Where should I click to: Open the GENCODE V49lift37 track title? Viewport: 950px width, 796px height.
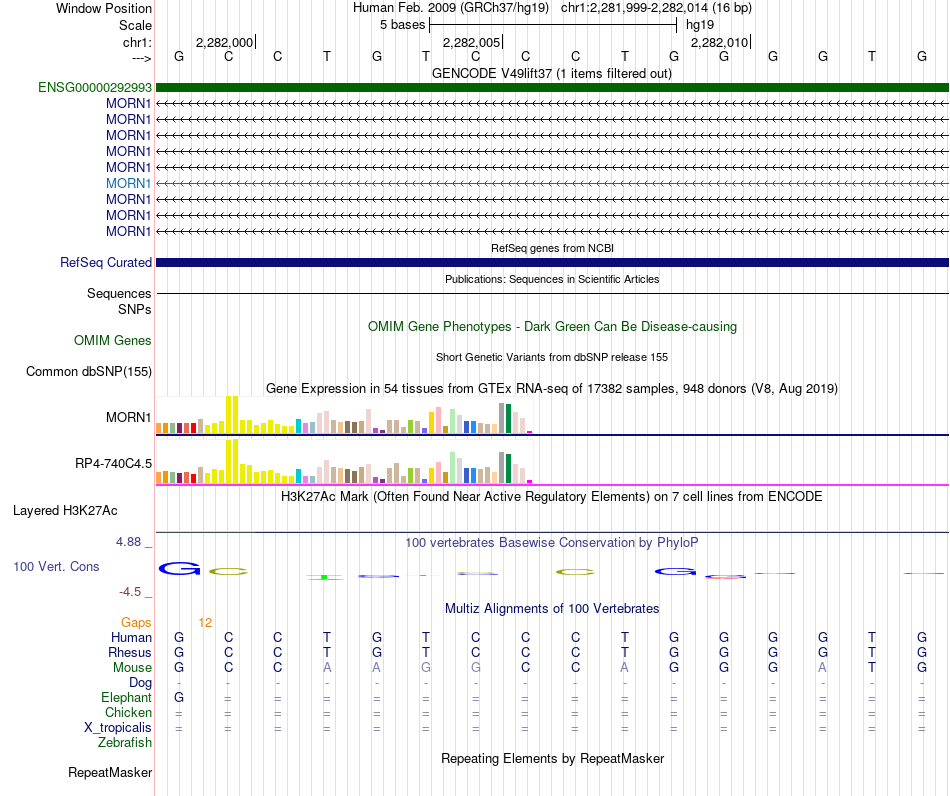(x=551, y=73)
